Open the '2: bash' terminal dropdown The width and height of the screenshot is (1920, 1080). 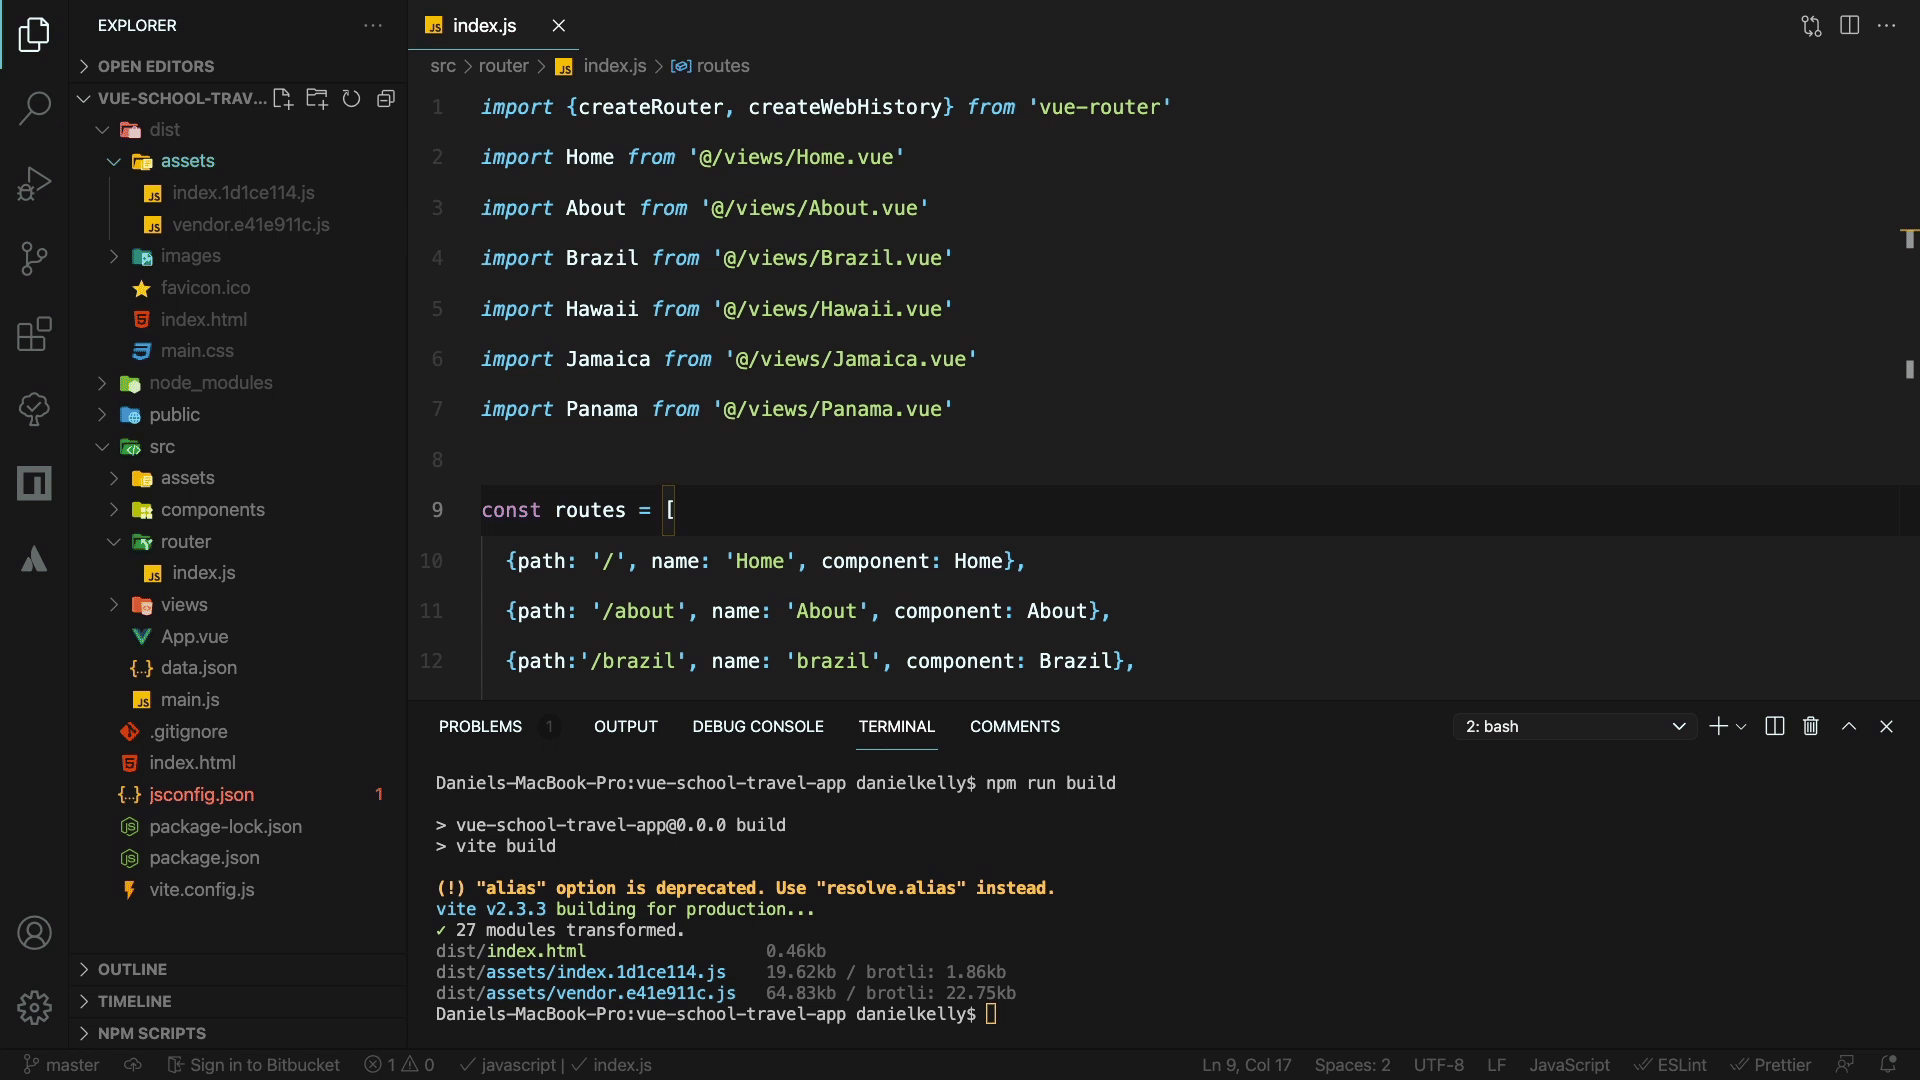point(1574,727)
